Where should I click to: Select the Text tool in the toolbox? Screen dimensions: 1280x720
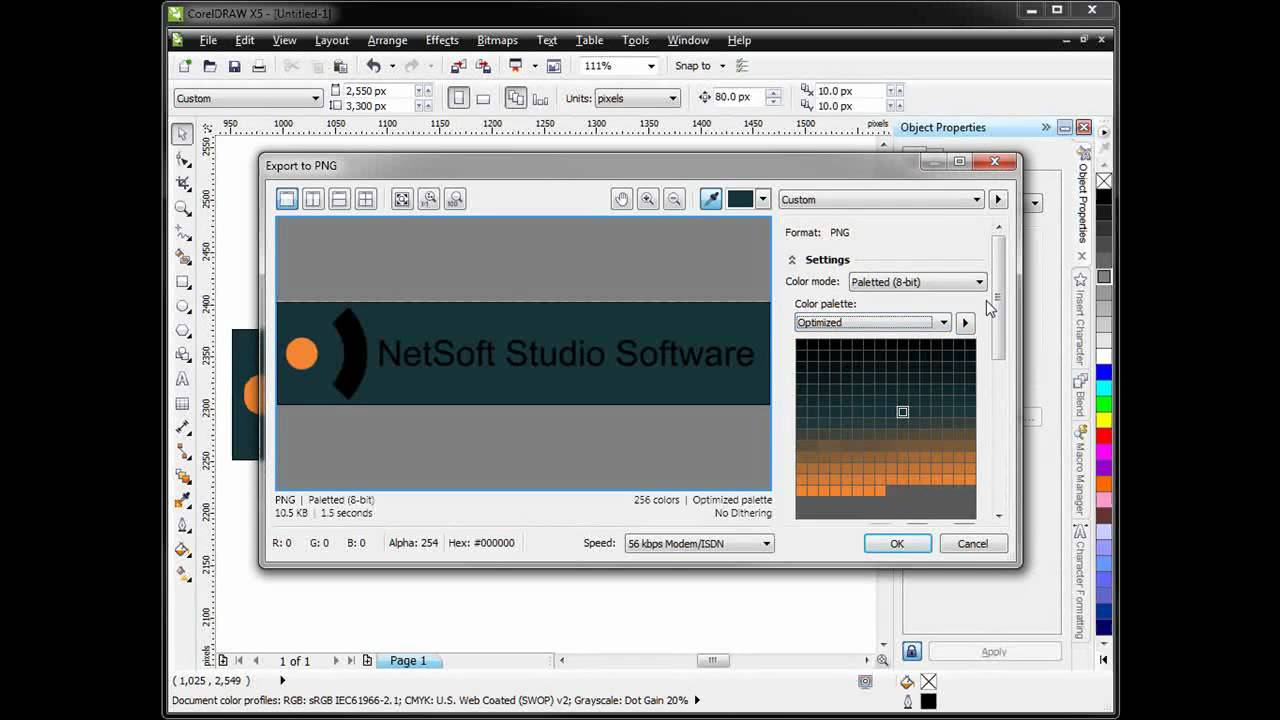coord(183,379)
